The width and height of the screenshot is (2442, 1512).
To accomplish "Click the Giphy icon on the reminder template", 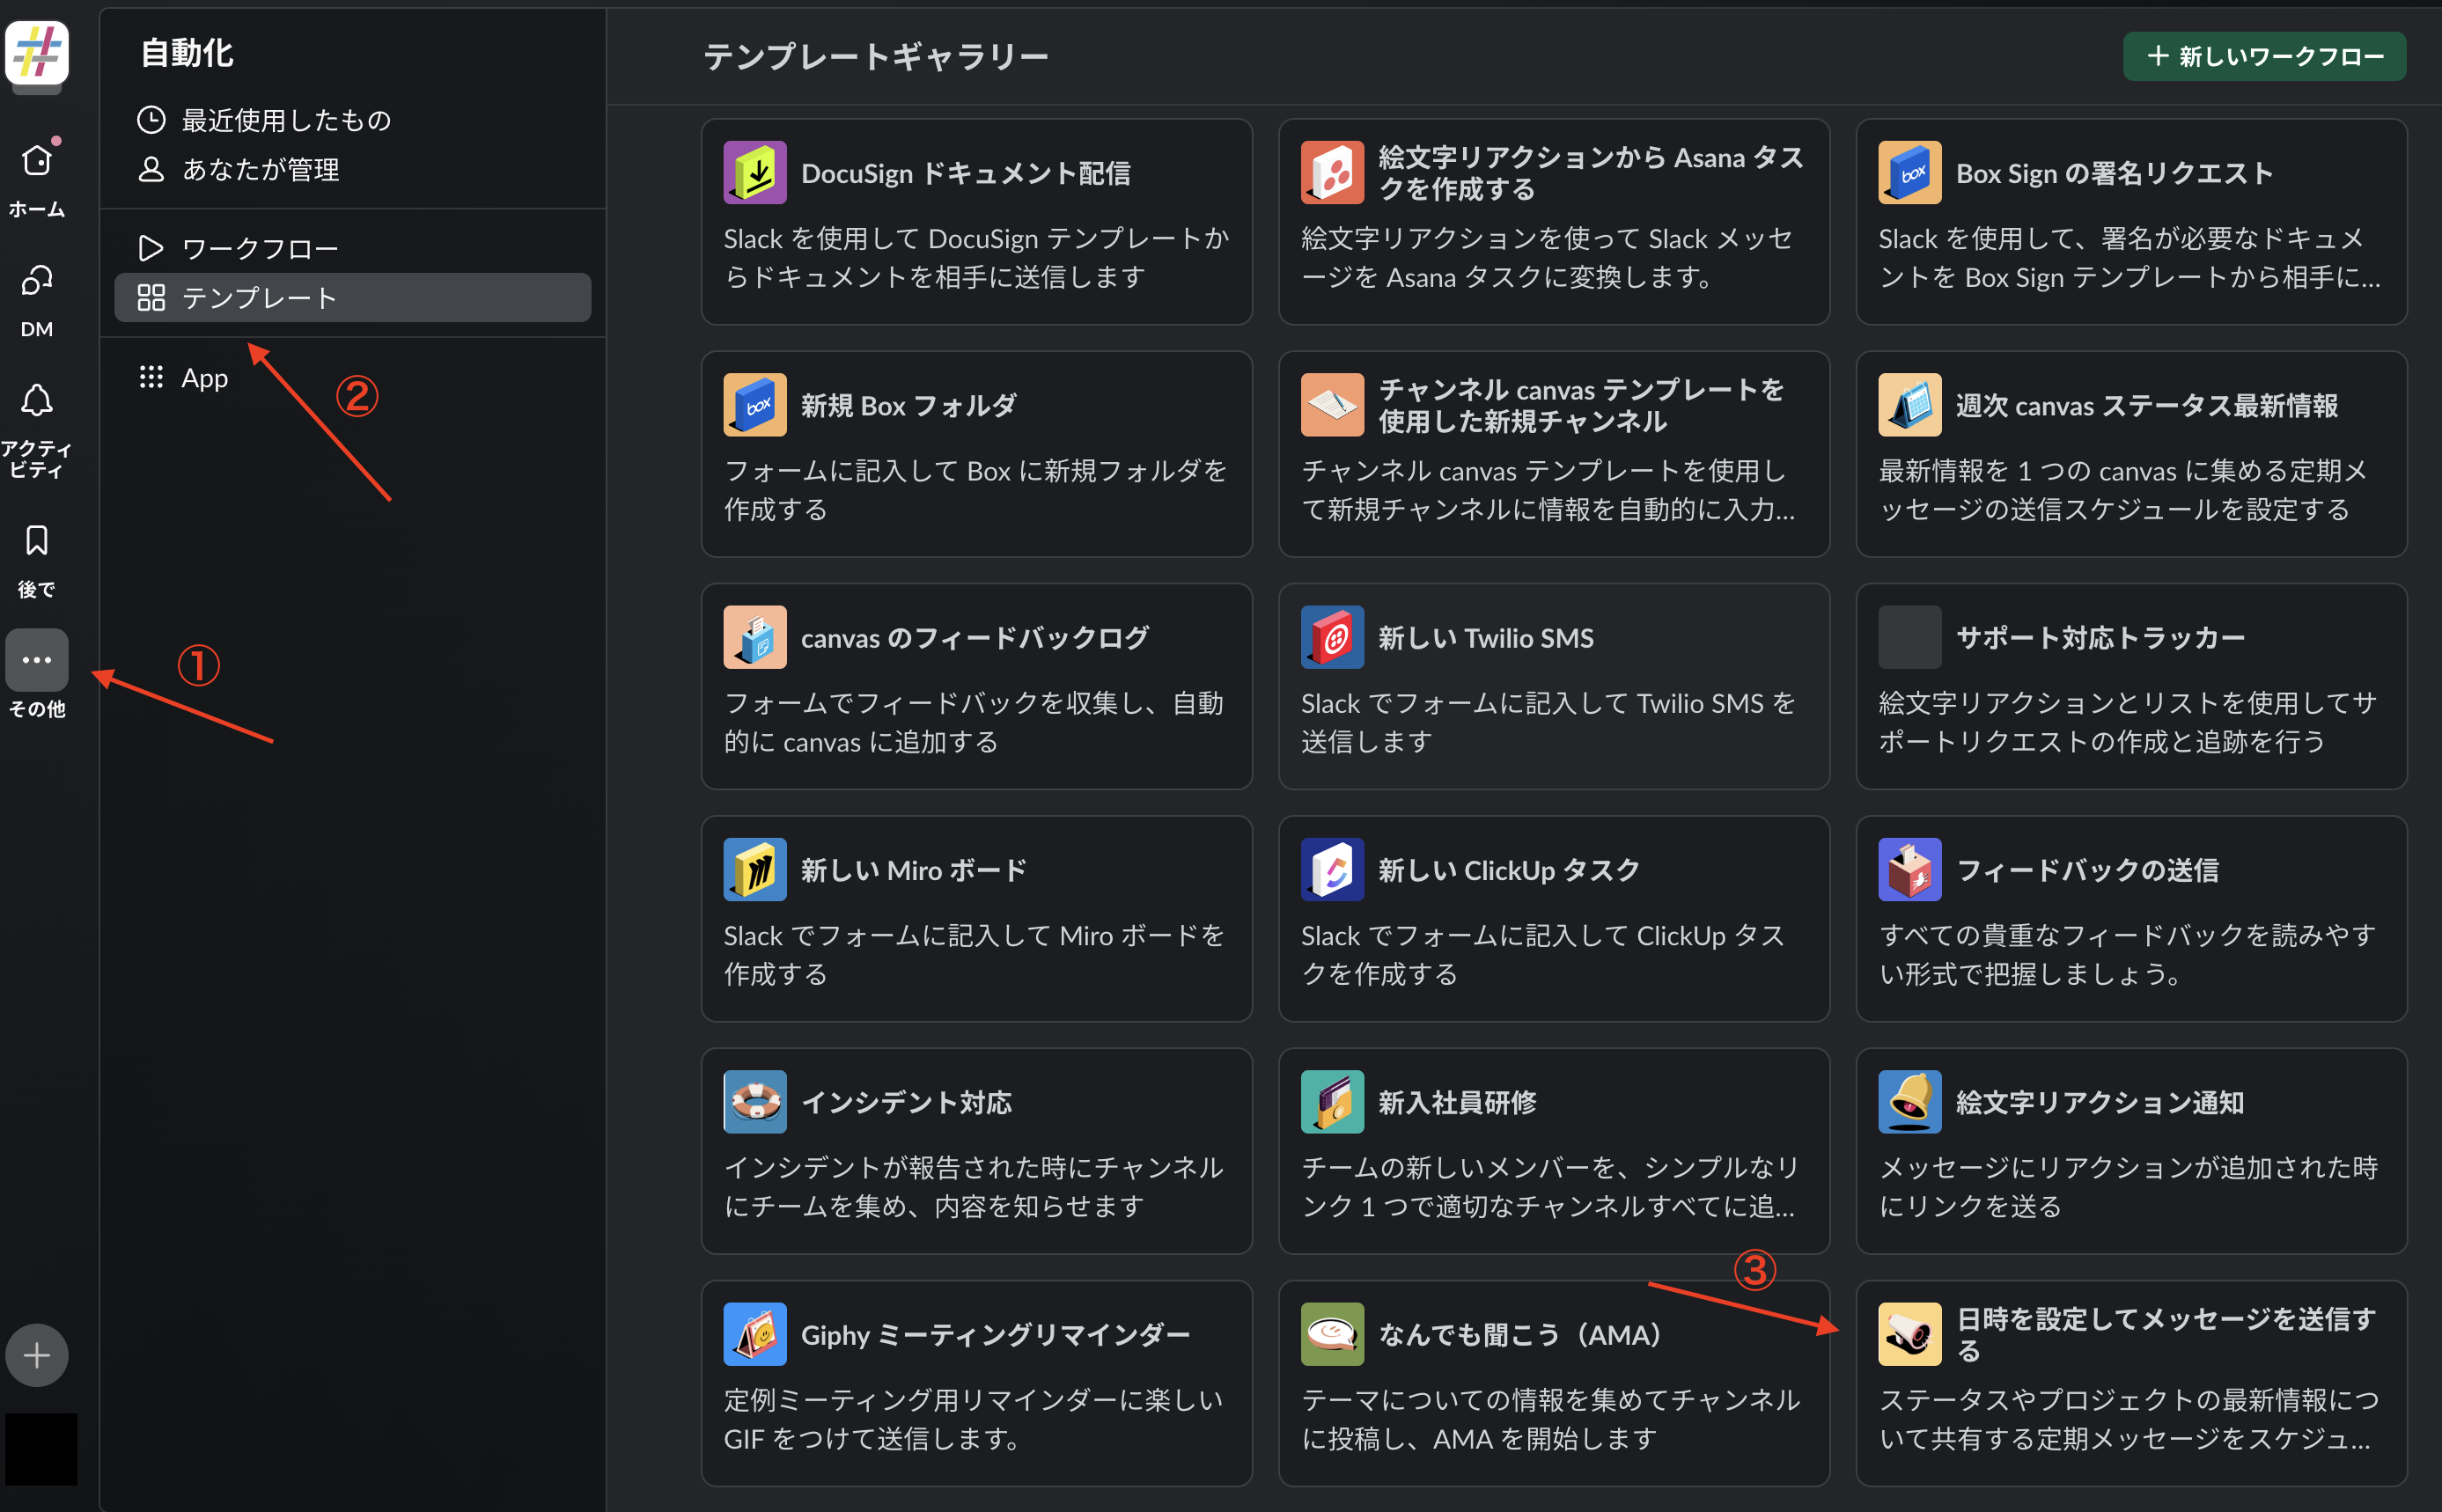I will (x=755, y=1333).
